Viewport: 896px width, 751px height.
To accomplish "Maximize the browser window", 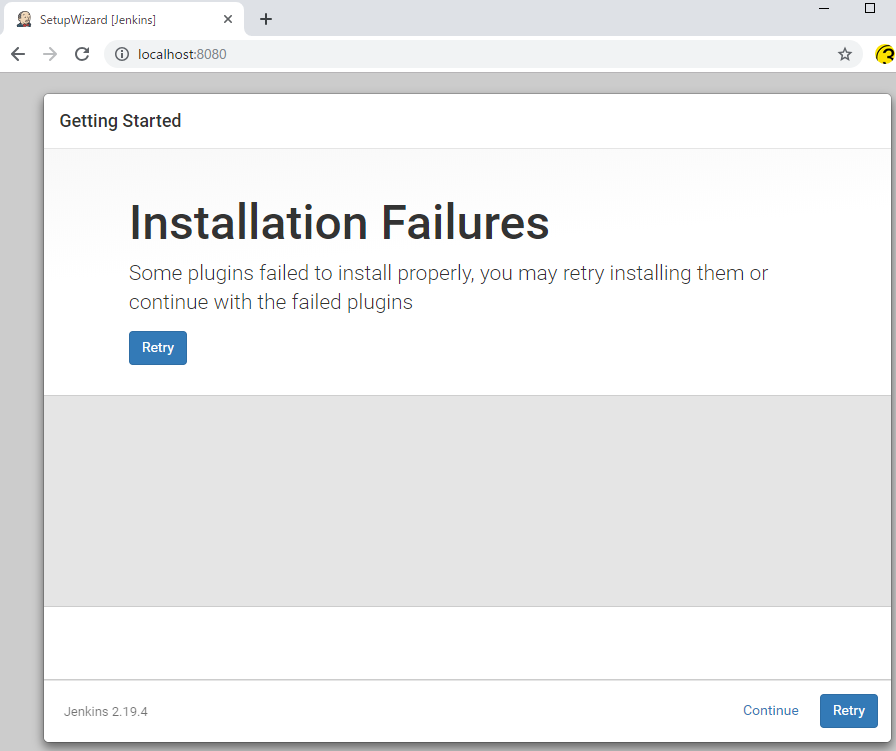I will (869, 8).
